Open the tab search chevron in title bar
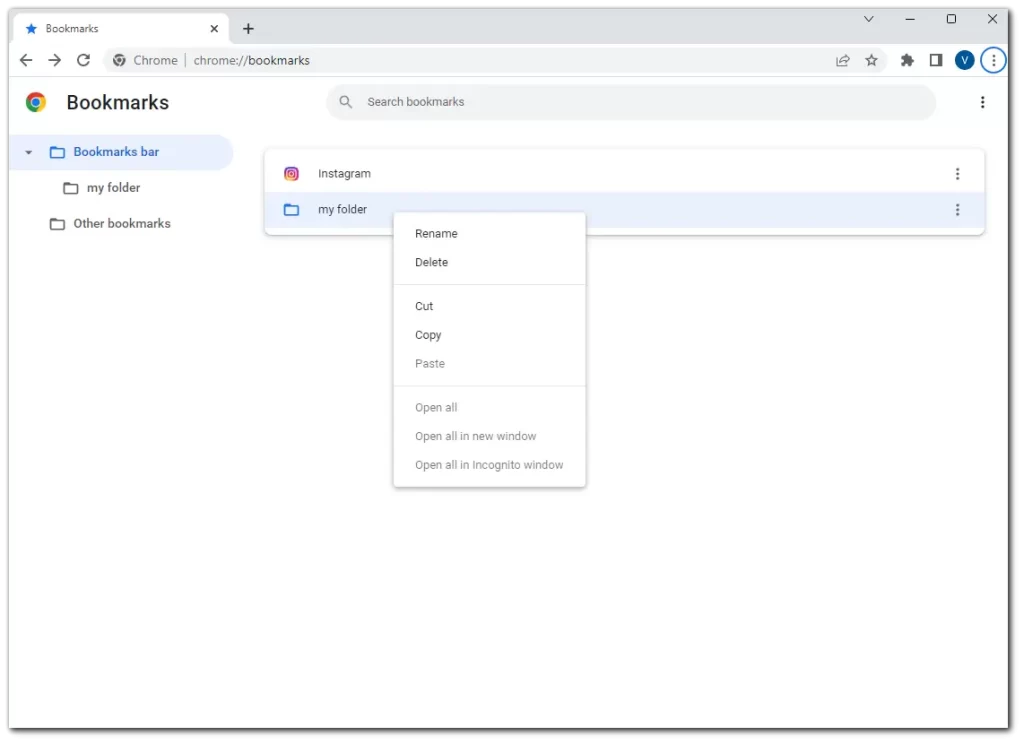This screenshot has height=744, width=1024. 869,19
